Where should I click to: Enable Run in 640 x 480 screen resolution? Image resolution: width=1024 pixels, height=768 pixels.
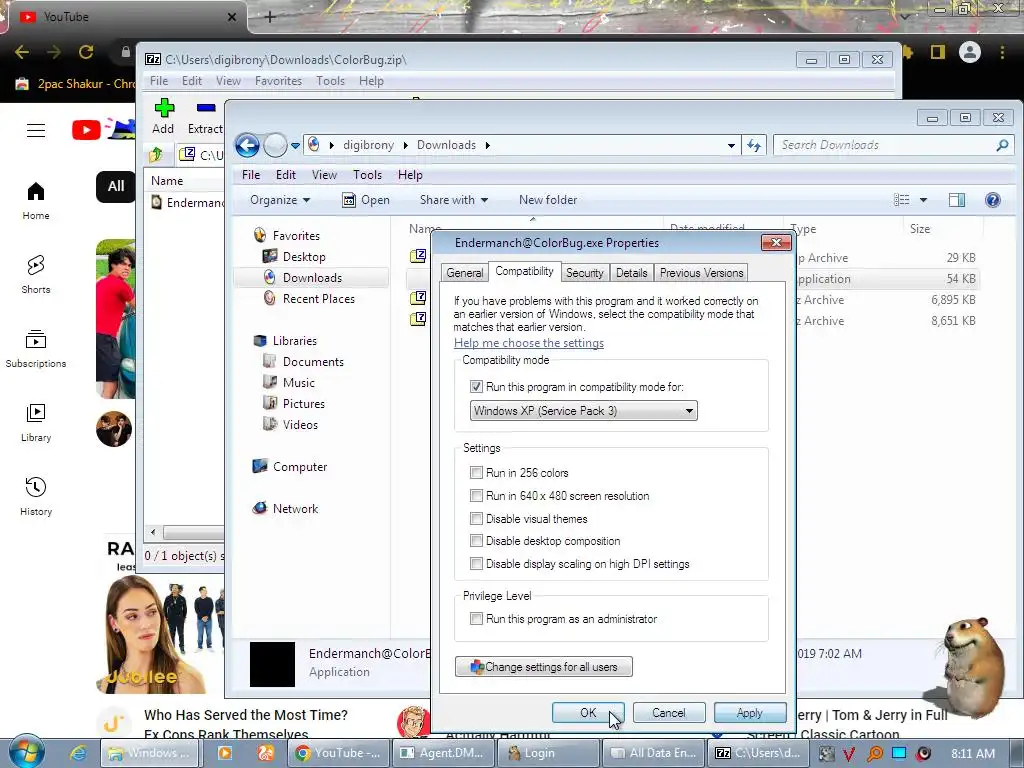[476, 496]
